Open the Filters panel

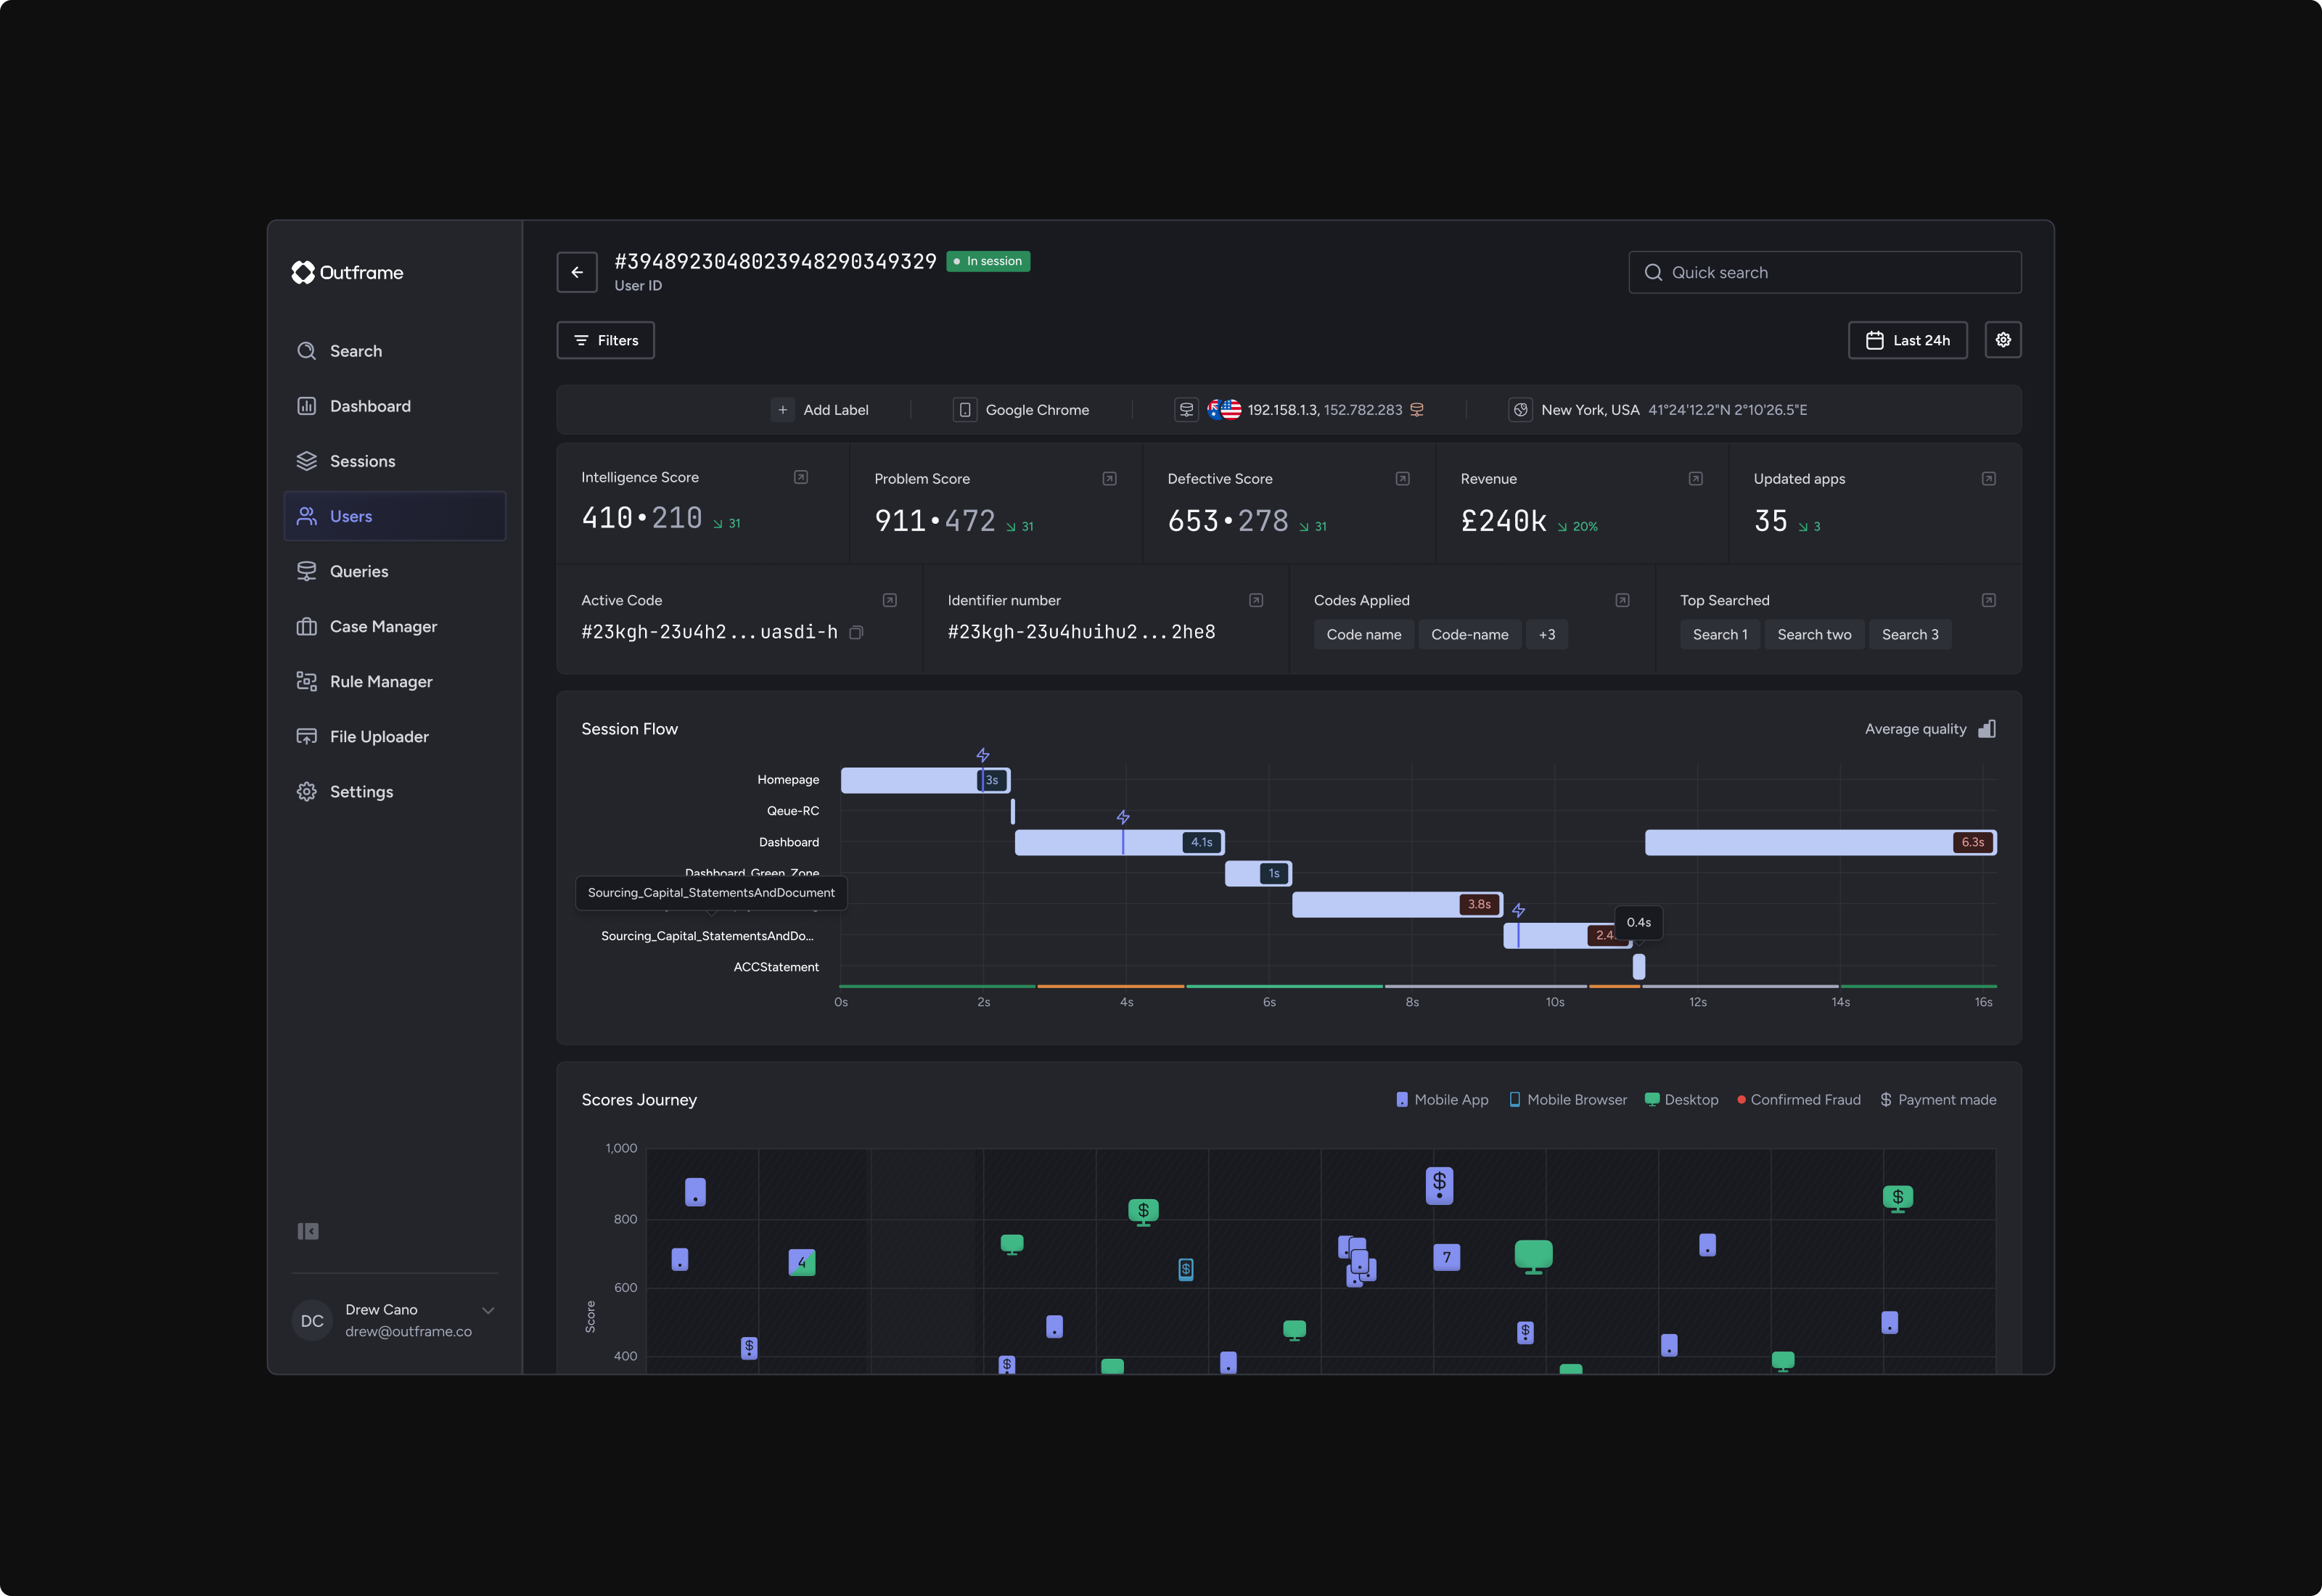click(605, 340)
